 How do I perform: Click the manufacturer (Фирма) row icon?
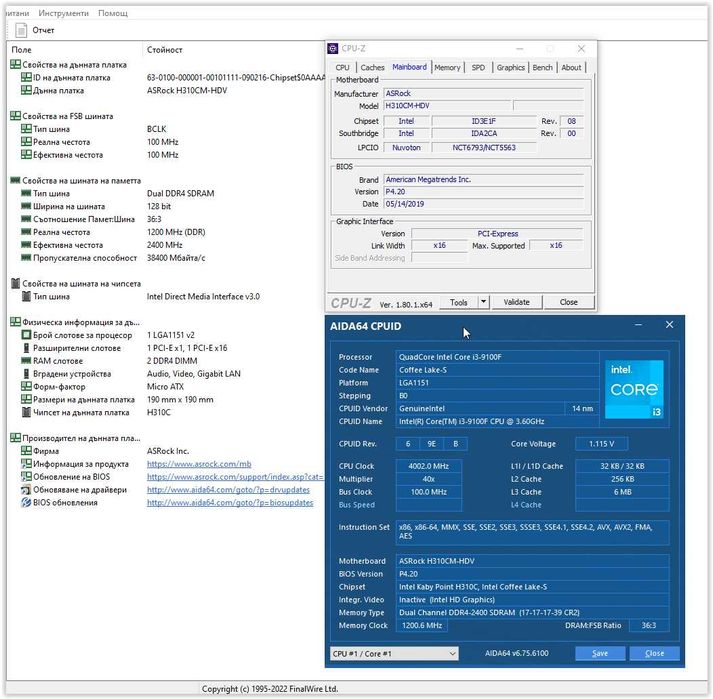(26, 451)
